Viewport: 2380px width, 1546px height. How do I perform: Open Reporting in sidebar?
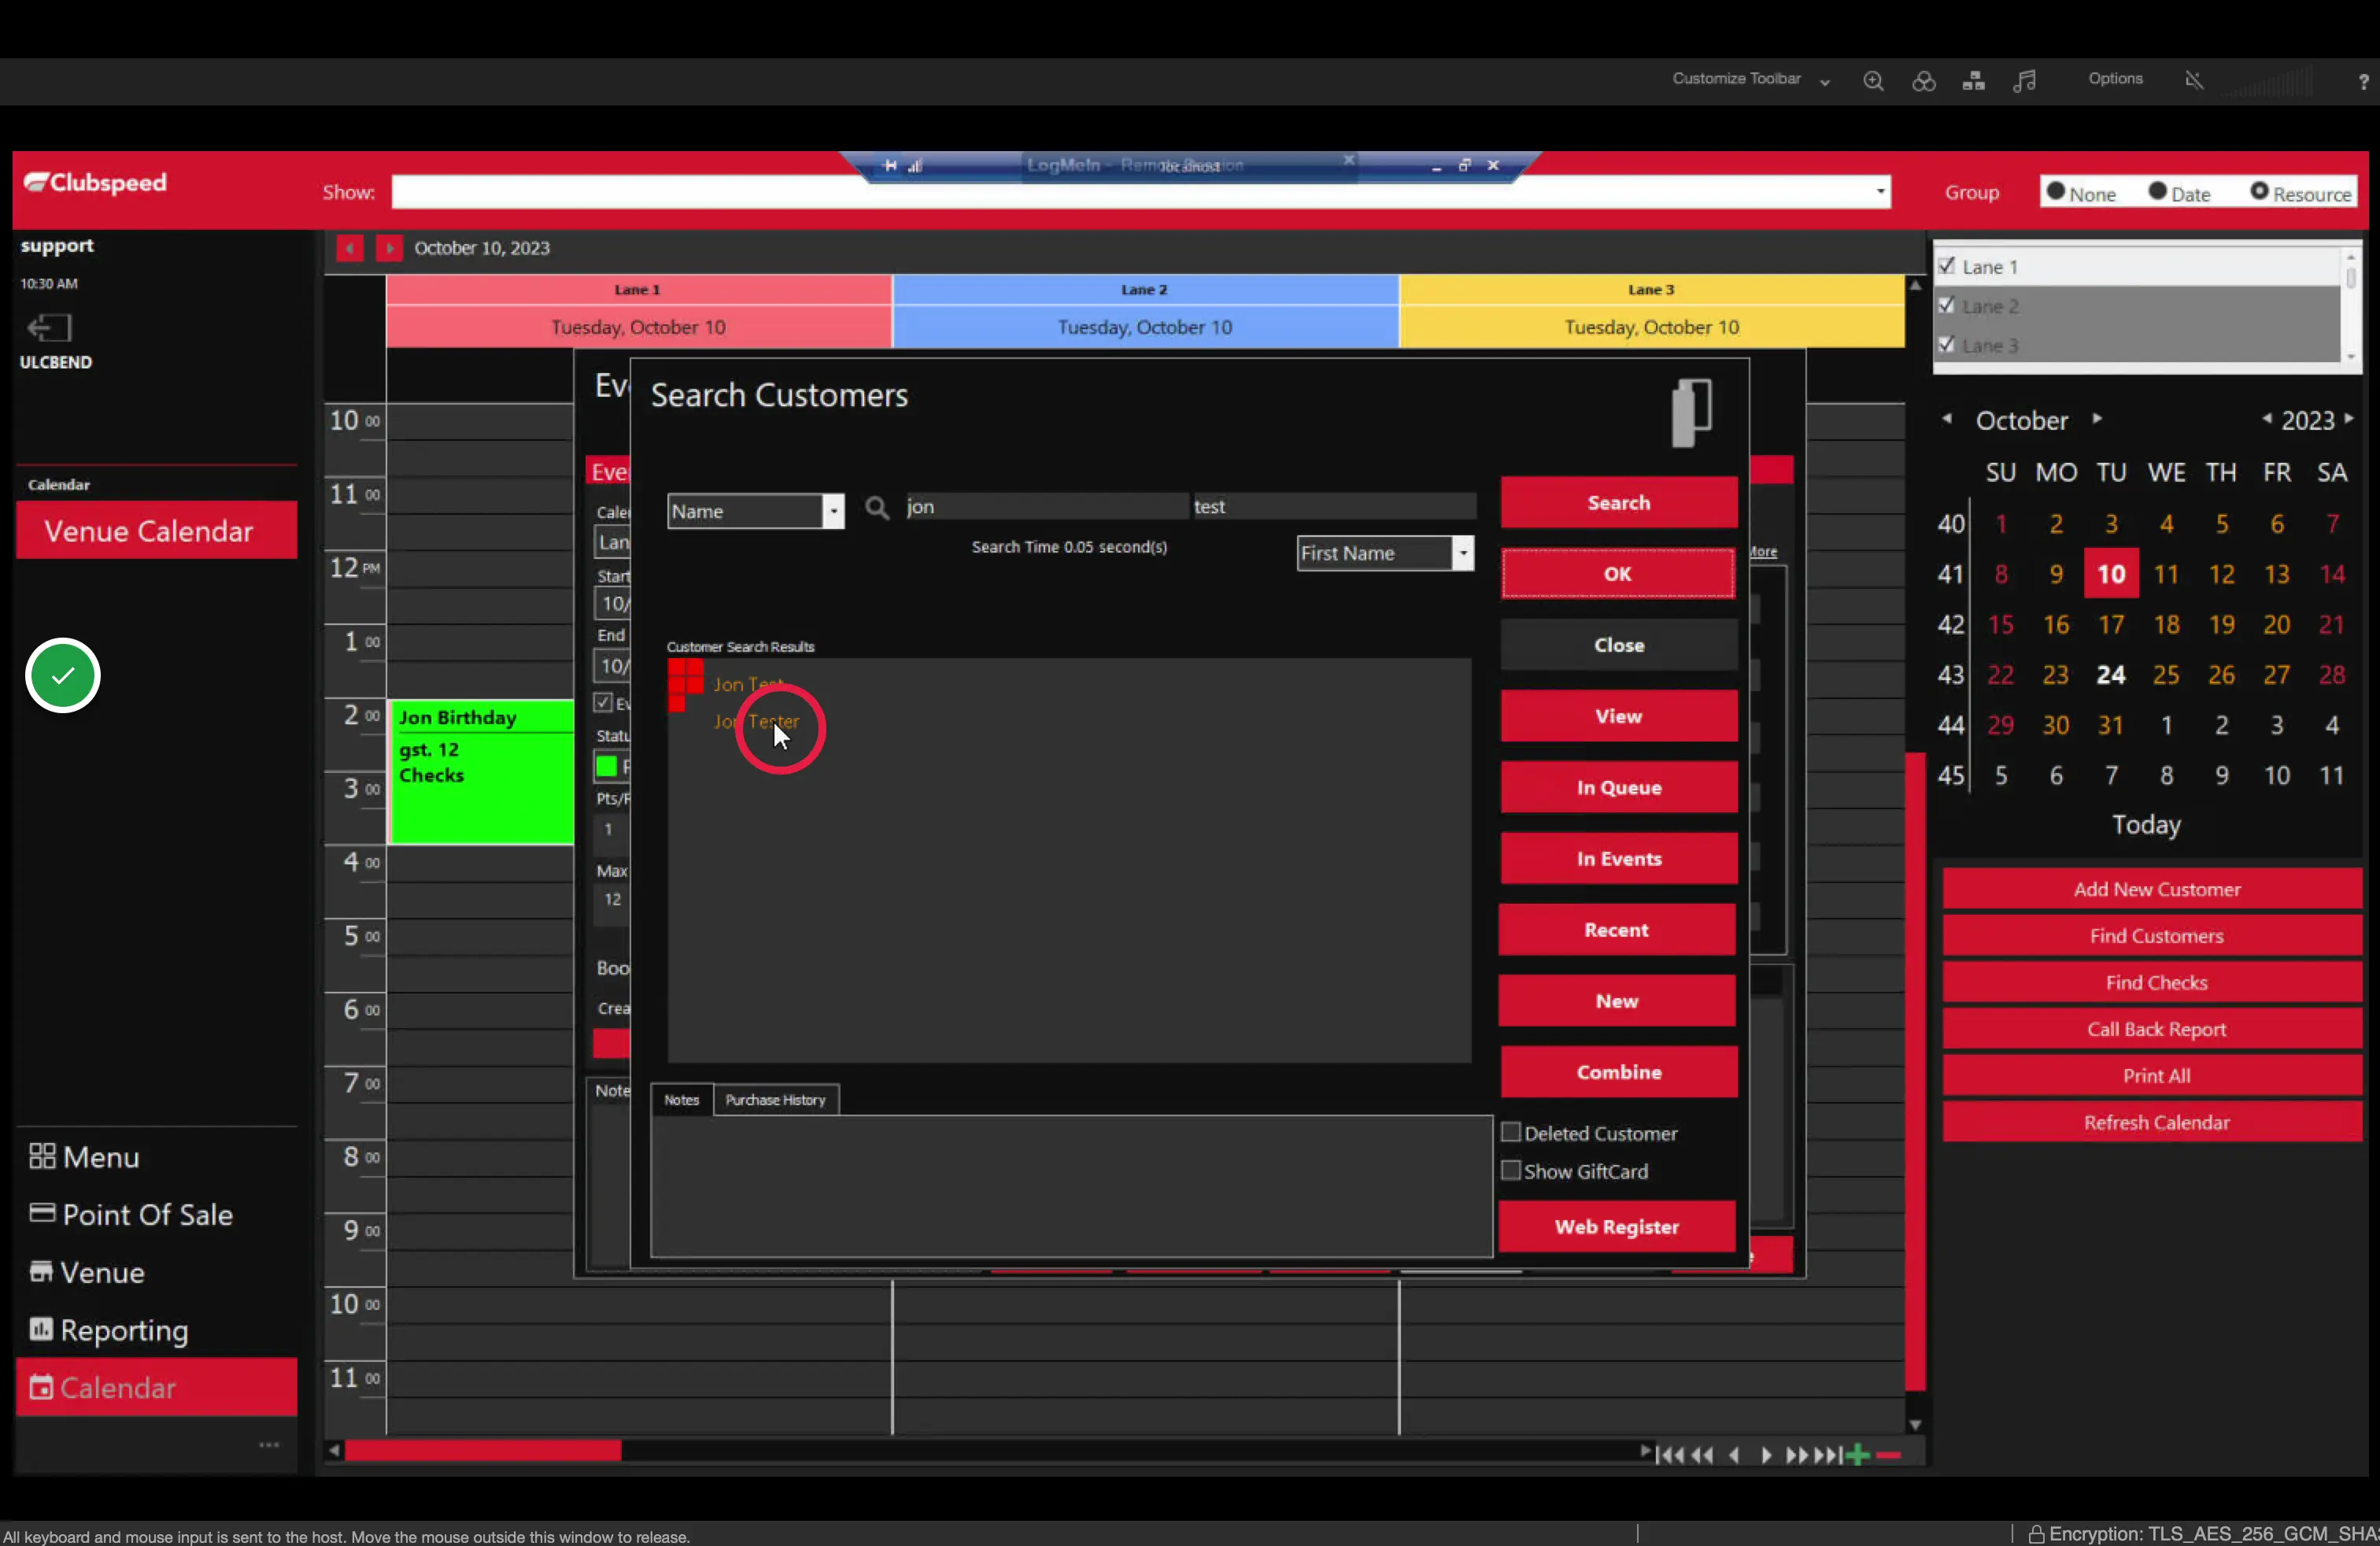(x=109, y=1330)
